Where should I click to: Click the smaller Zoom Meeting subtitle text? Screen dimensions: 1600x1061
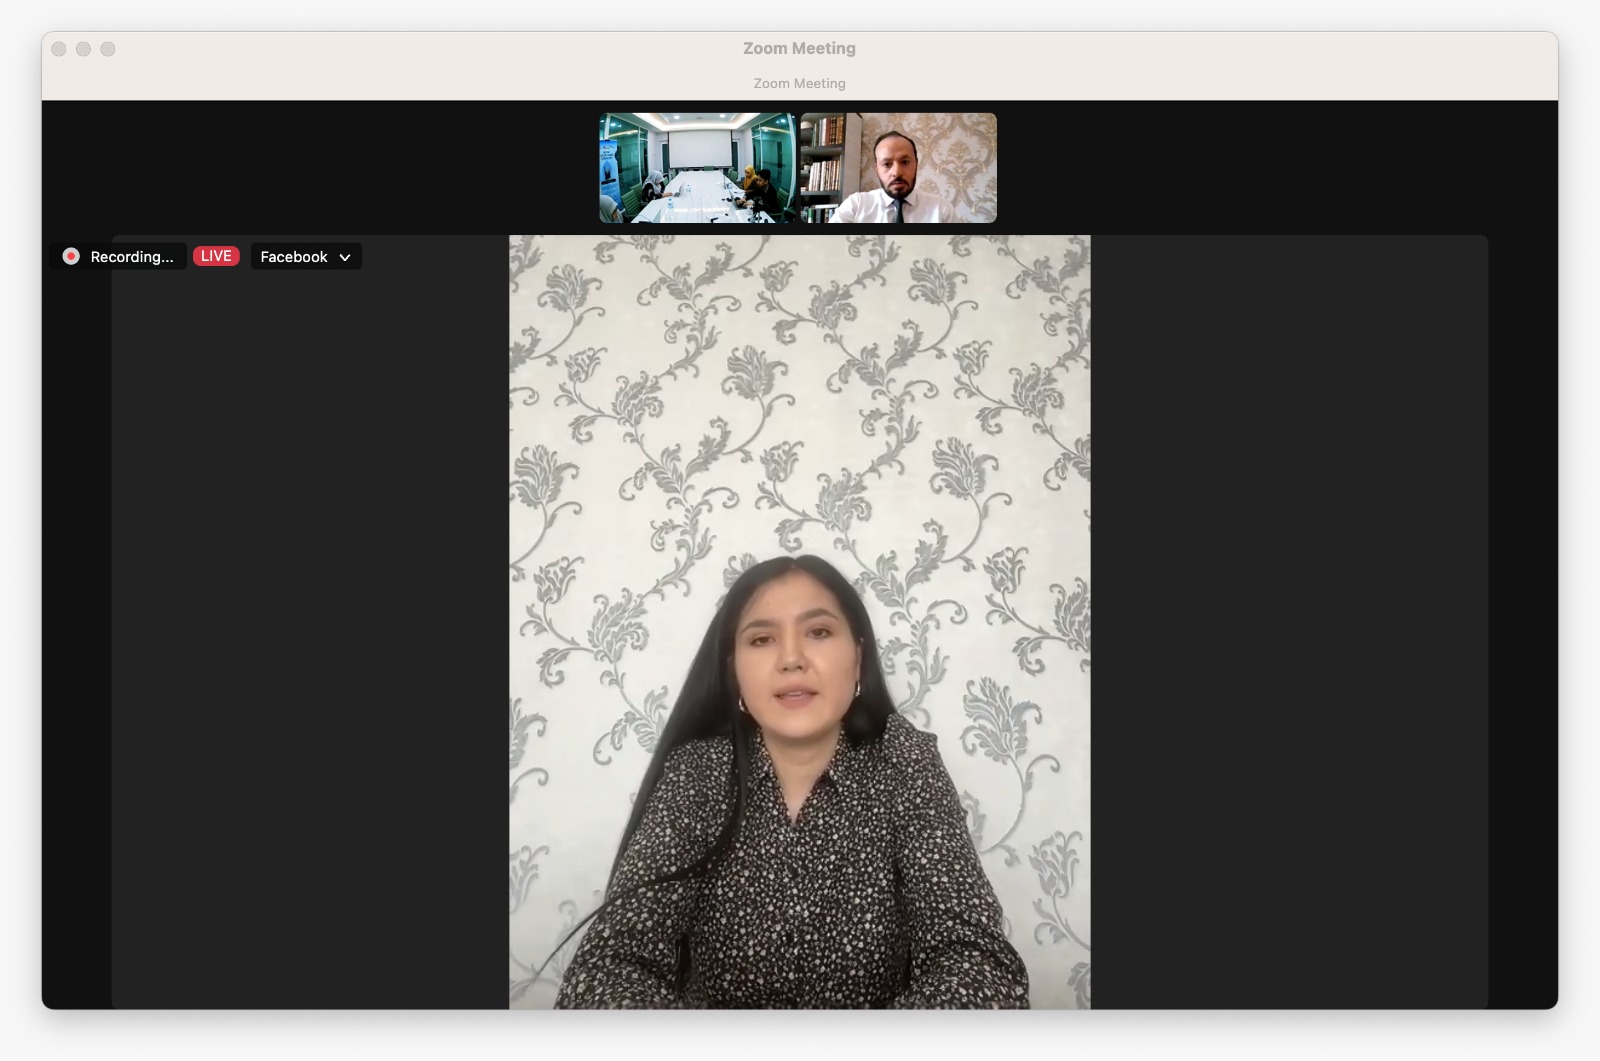(799, 83)
